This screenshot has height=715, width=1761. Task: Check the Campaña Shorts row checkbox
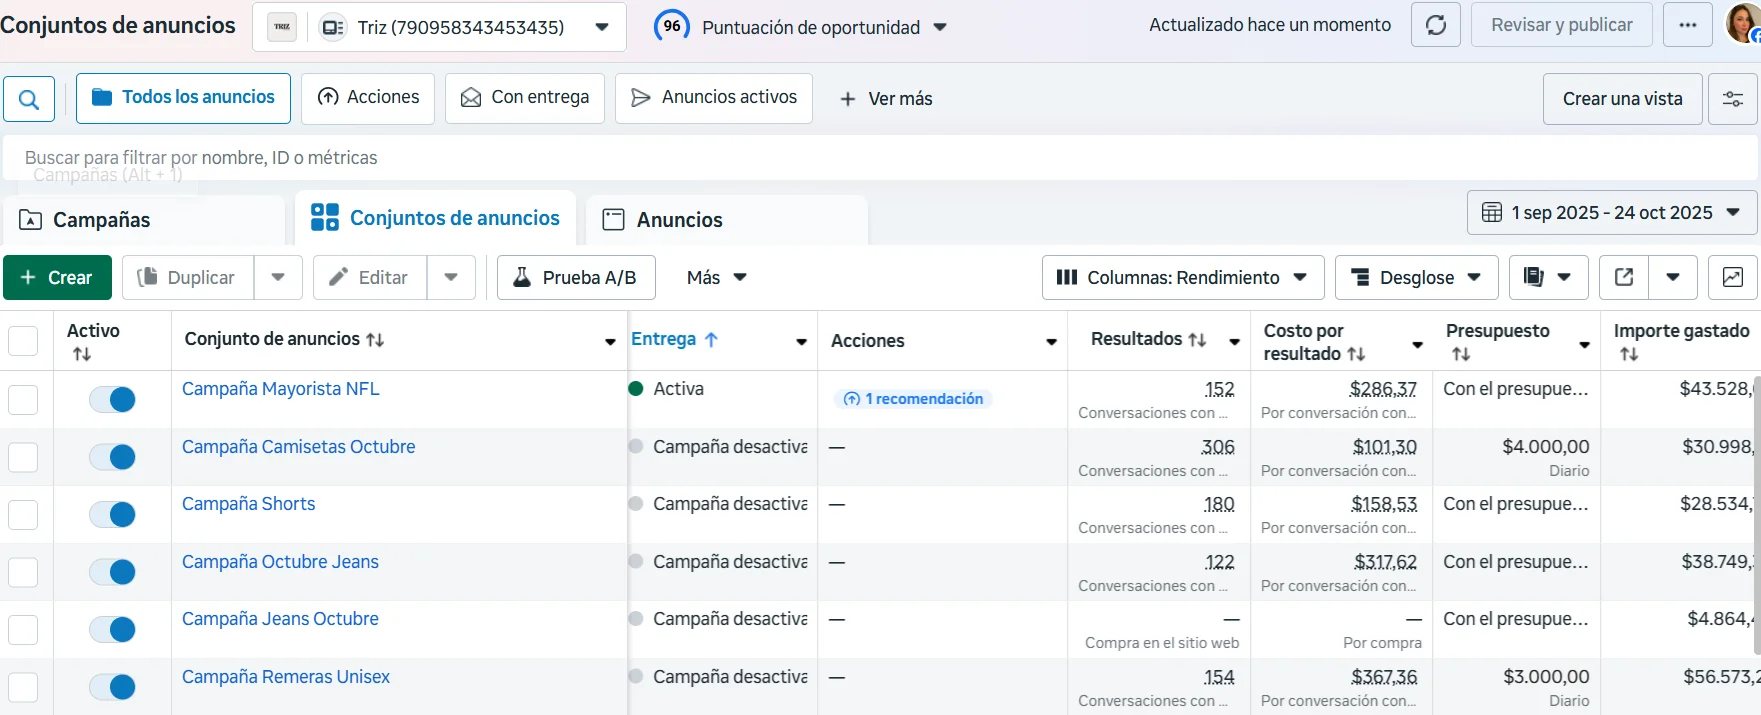click(23, 515)
